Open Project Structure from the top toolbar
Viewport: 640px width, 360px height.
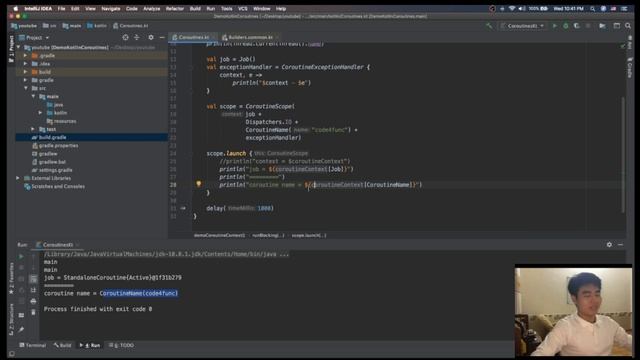602,26
